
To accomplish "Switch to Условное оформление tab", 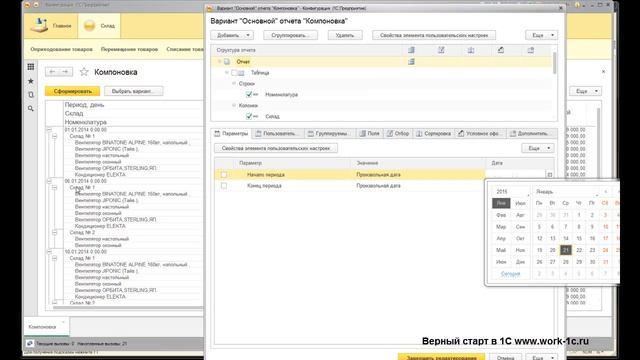I will (480, 133).
